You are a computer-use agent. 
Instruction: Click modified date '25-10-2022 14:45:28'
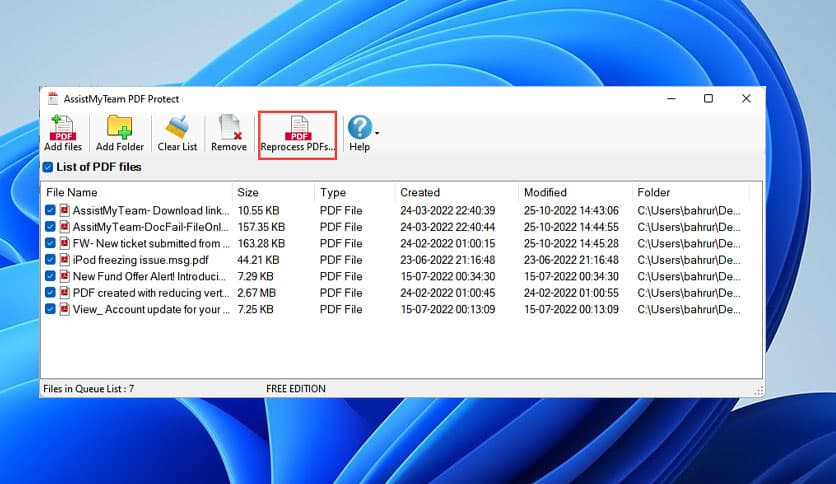[x=571, y=244]
